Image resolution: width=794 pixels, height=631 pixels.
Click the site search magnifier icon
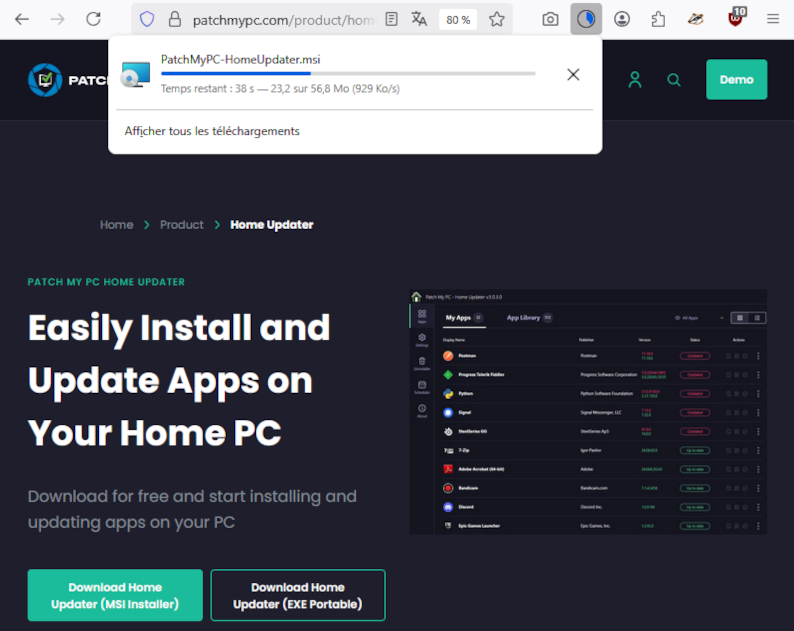click(x=674, y=80)
